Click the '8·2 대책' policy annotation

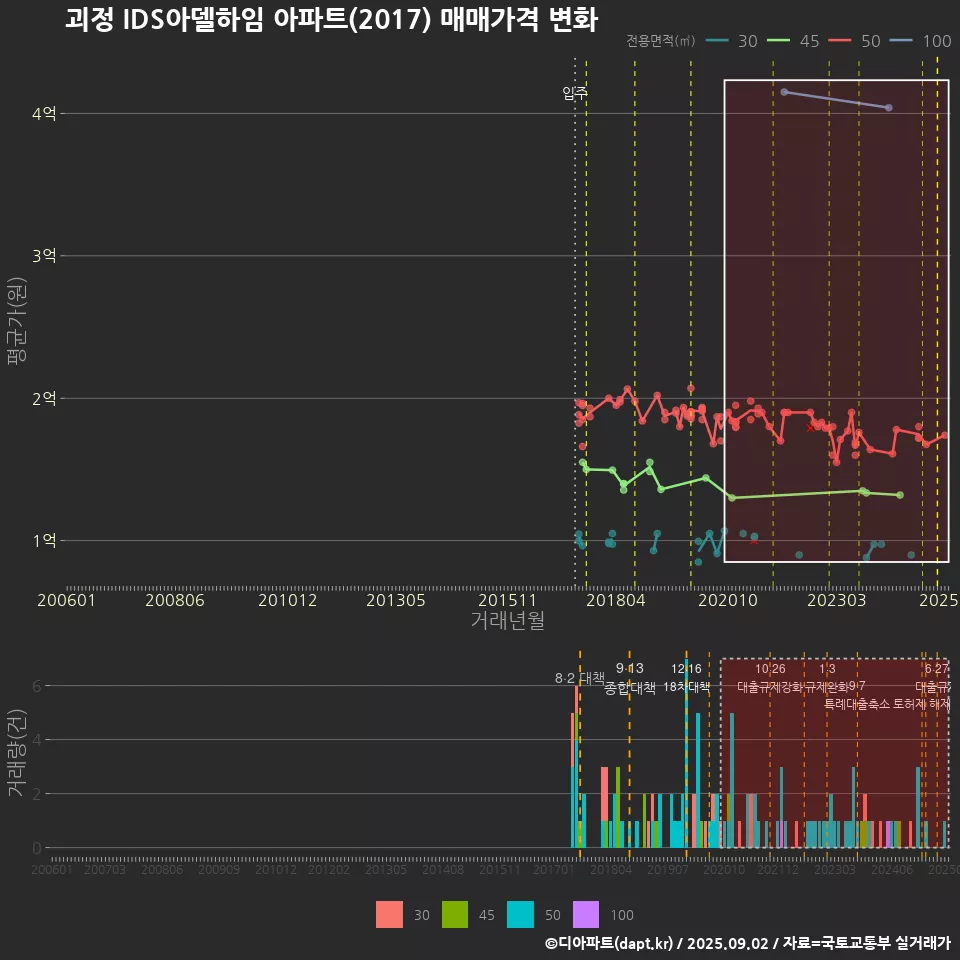(579, 678)
